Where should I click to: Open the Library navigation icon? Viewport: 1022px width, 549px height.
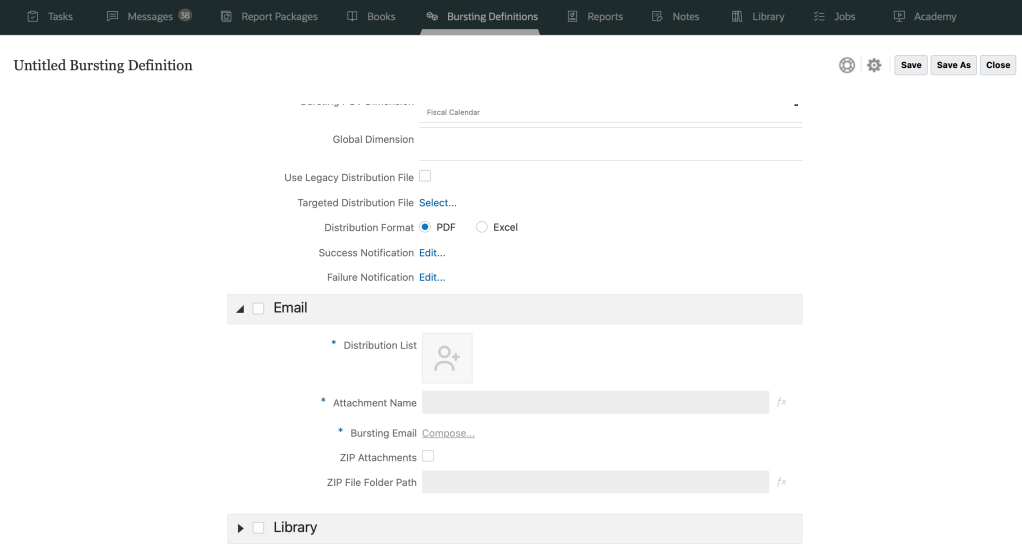click(x=737, y=17)
